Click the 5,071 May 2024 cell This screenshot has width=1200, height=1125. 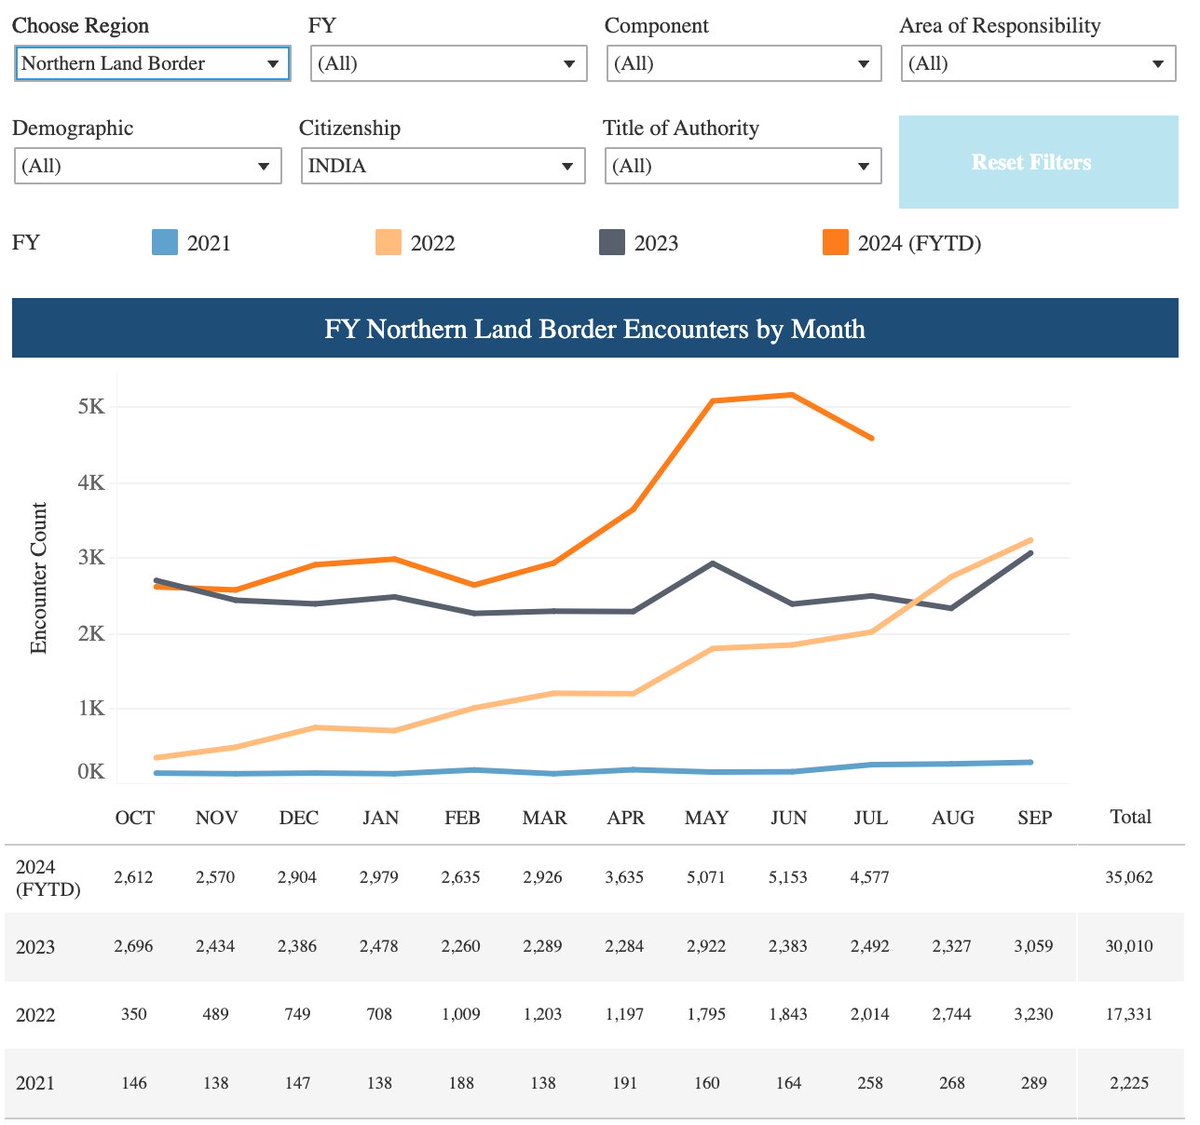pyautogui.click(x=706, y=878)
